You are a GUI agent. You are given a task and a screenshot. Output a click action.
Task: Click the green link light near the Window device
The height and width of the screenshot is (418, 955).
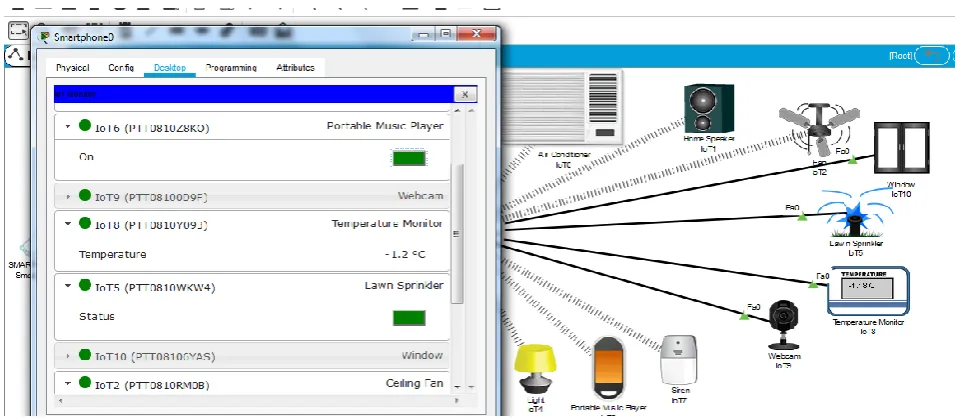point(853,160)
